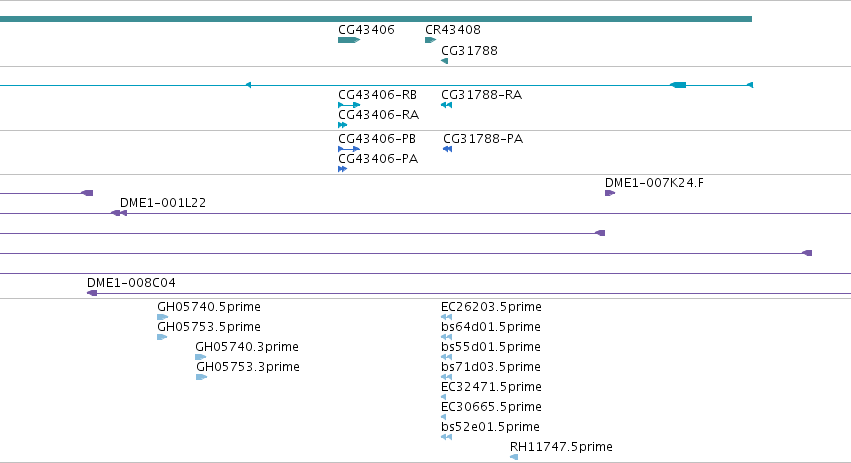Click the teal arrow glyph beneath CR43408
This screenshot has height=463, width=851.
(x=430, y=40)
